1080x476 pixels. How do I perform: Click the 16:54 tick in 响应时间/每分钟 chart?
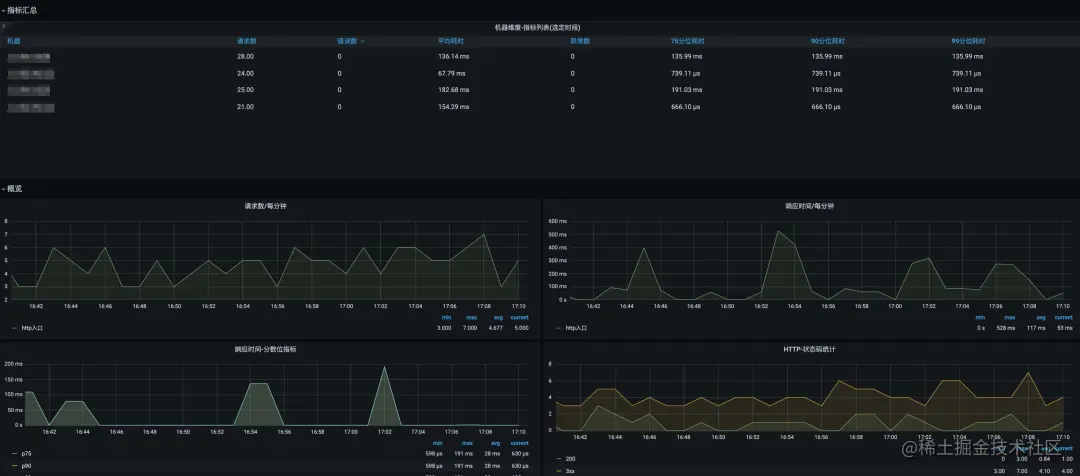794,306
